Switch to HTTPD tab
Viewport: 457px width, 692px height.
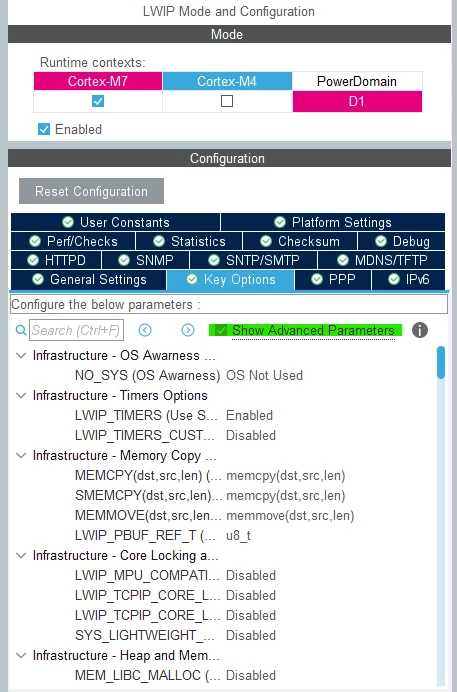coord(56,260)
